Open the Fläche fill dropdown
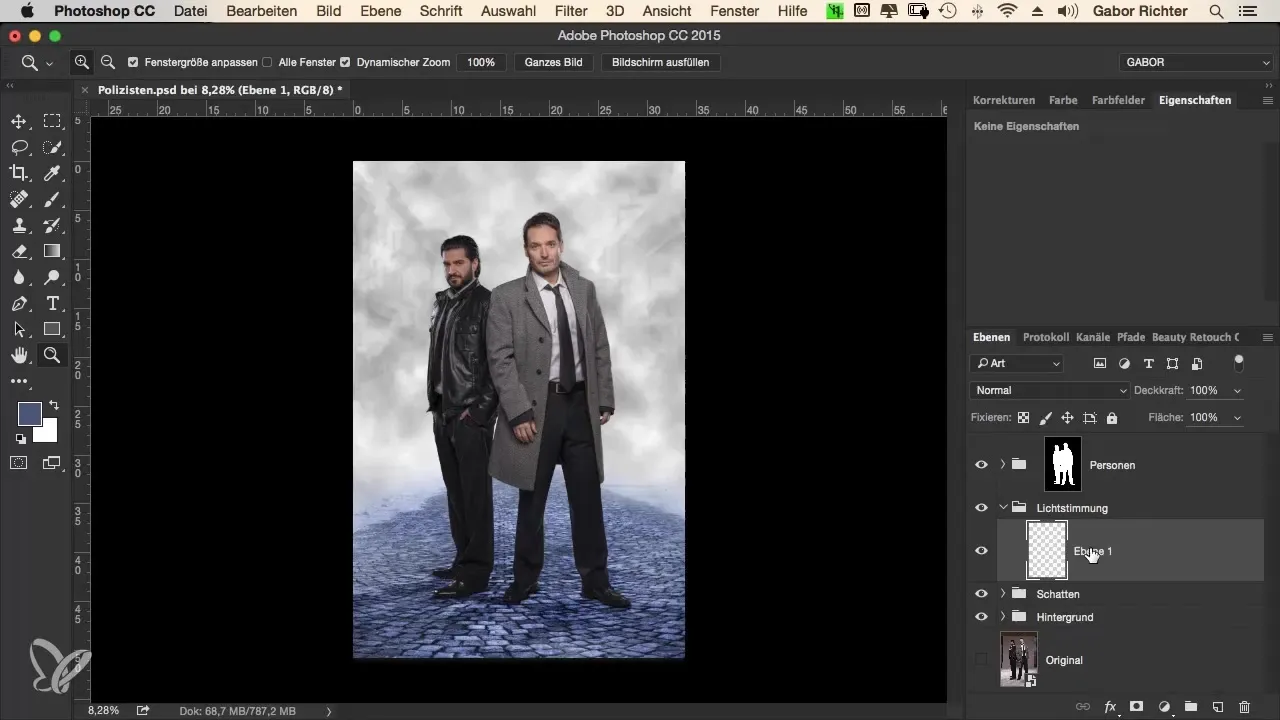This screenshot has height=720, width=1280. pos(1239,417)
